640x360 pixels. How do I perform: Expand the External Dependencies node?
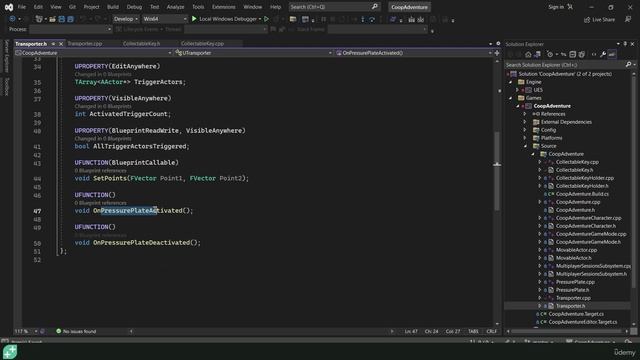(525, 122)
